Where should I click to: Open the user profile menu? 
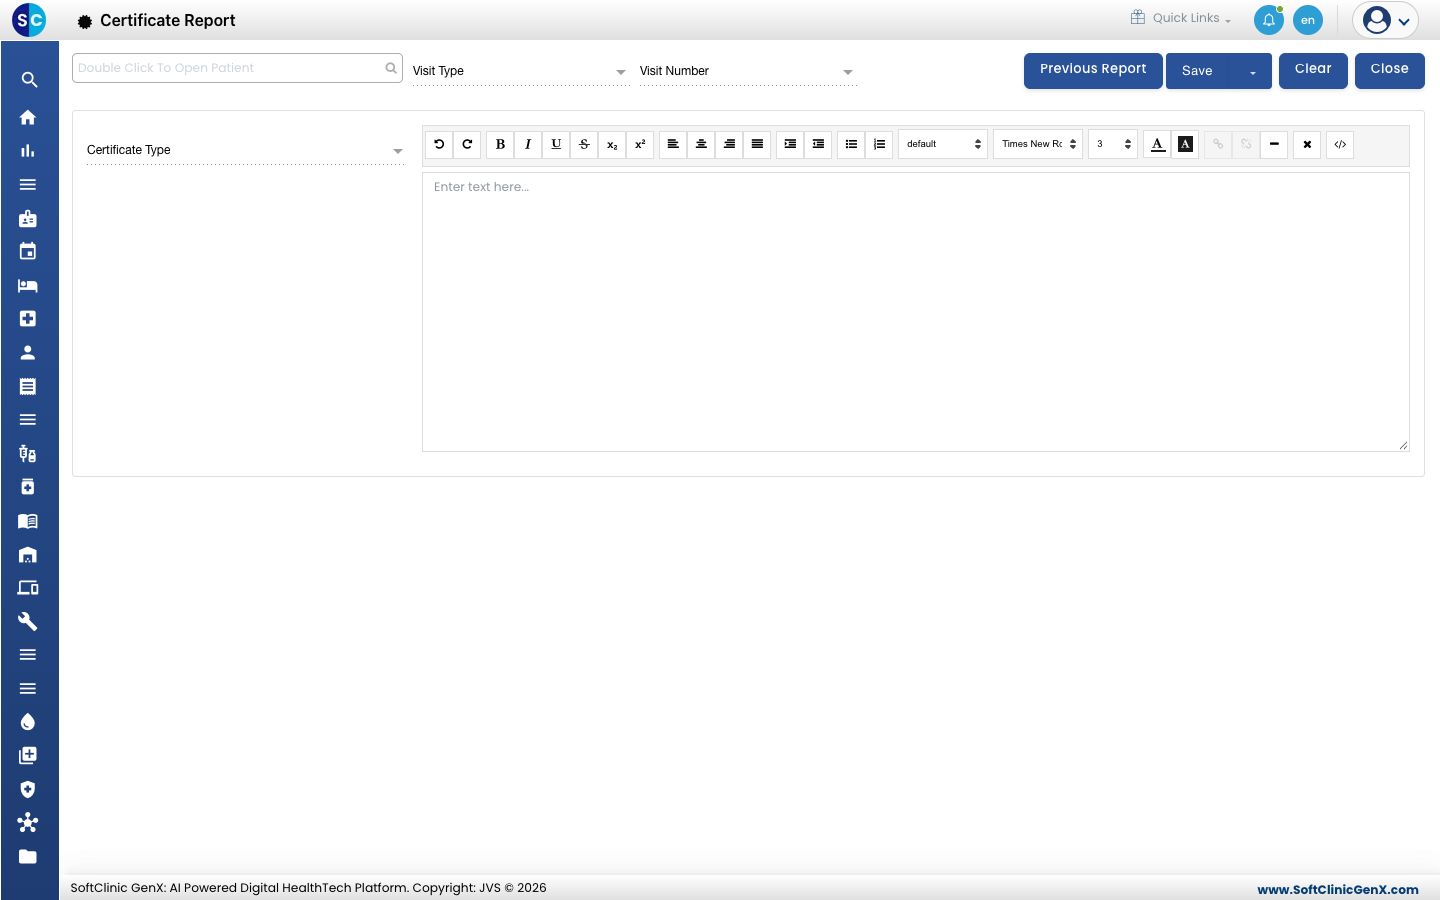(x=1385, y=20)
